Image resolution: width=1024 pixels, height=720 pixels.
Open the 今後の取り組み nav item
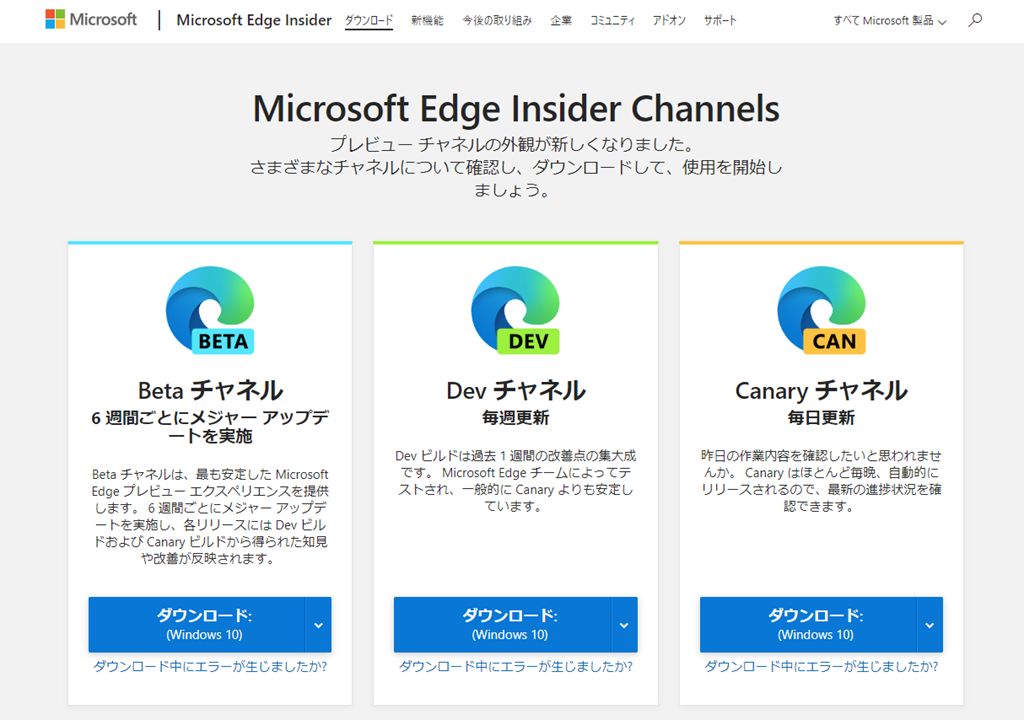tap(497, 20)
